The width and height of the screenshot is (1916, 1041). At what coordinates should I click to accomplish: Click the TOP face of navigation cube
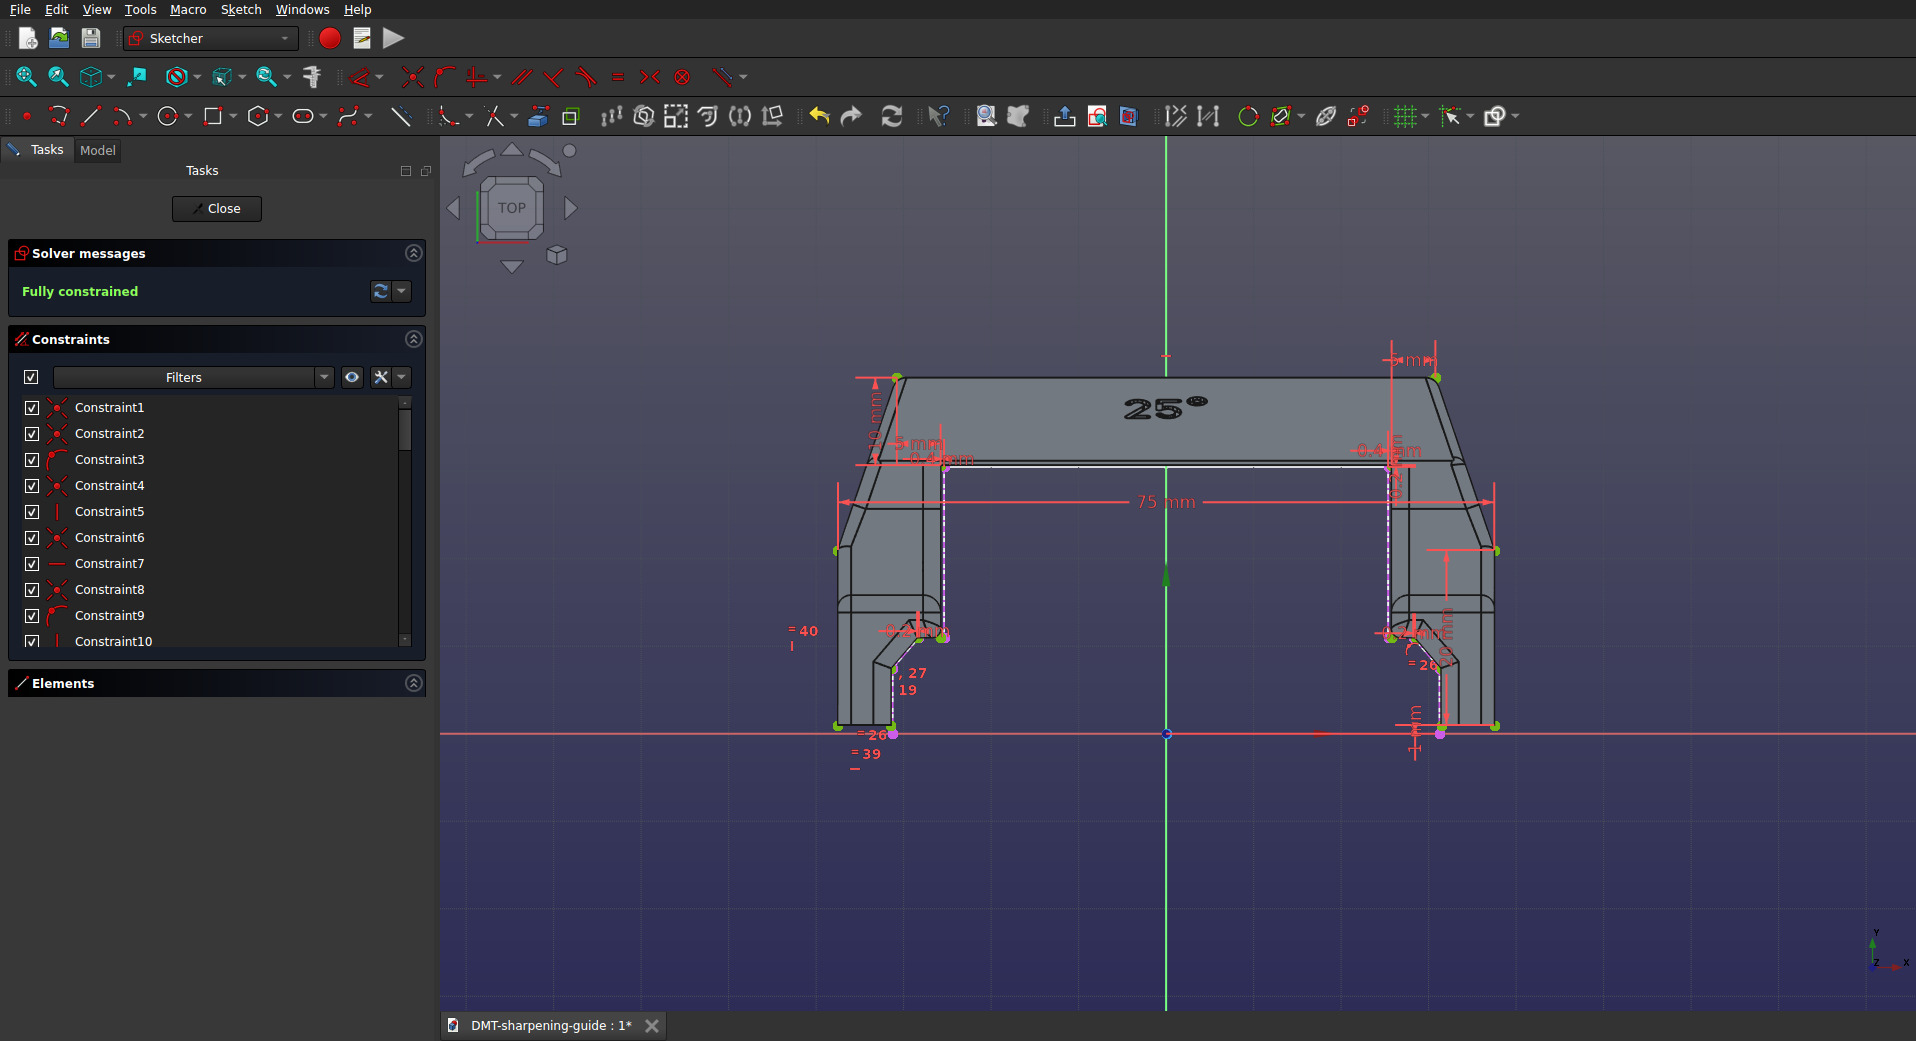coord(512,208)
